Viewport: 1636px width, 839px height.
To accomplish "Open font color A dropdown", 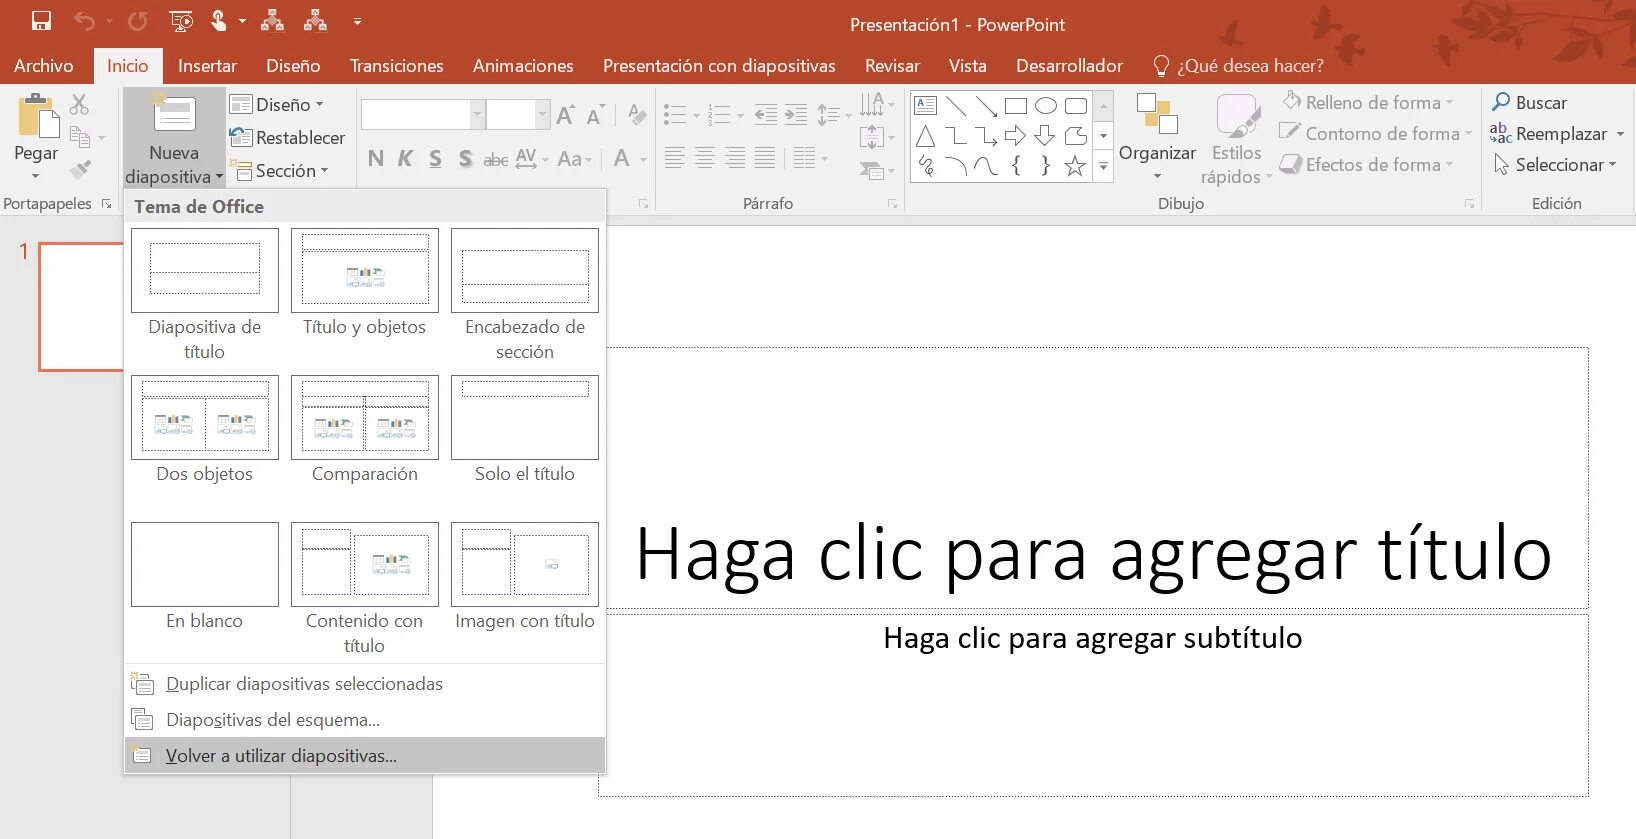I will (630, 158).
